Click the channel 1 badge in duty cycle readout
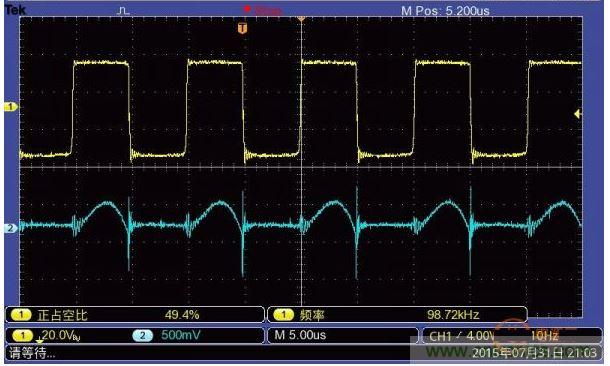610x366 pixels. [21, 315]
